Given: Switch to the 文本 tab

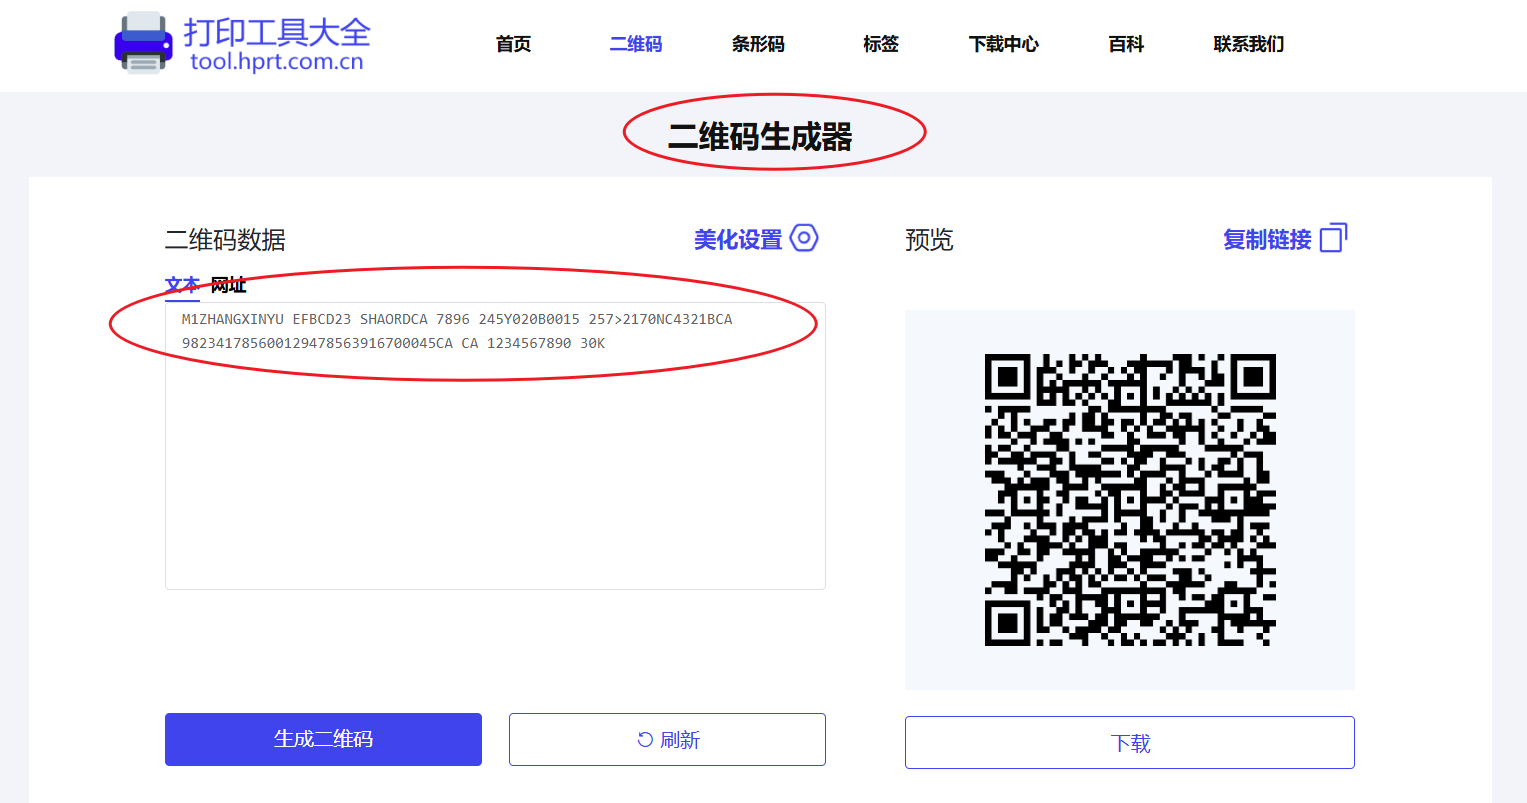Looking at the screenshot, I should point(182,285).
